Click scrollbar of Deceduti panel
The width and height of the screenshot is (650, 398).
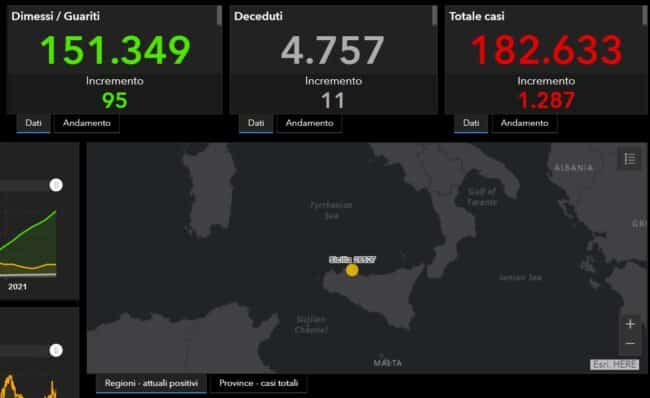tap(434, 16)
